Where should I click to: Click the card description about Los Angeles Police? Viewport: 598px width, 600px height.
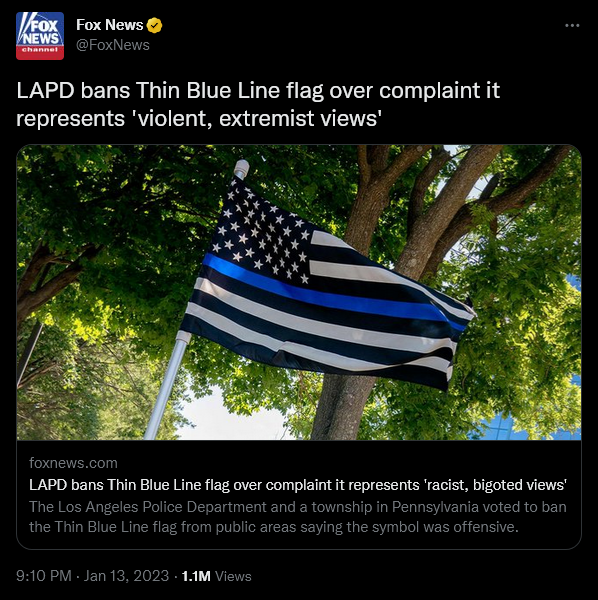(x=298, y=517)
